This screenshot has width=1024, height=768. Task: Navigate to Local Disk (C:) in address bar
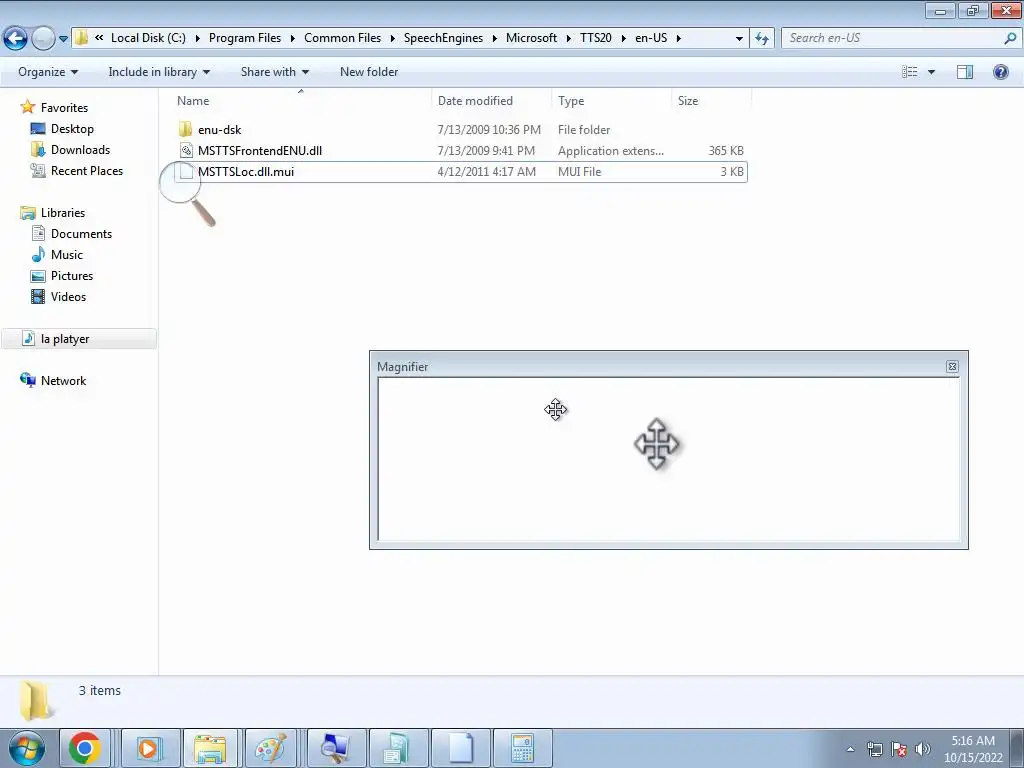(148, 38)
